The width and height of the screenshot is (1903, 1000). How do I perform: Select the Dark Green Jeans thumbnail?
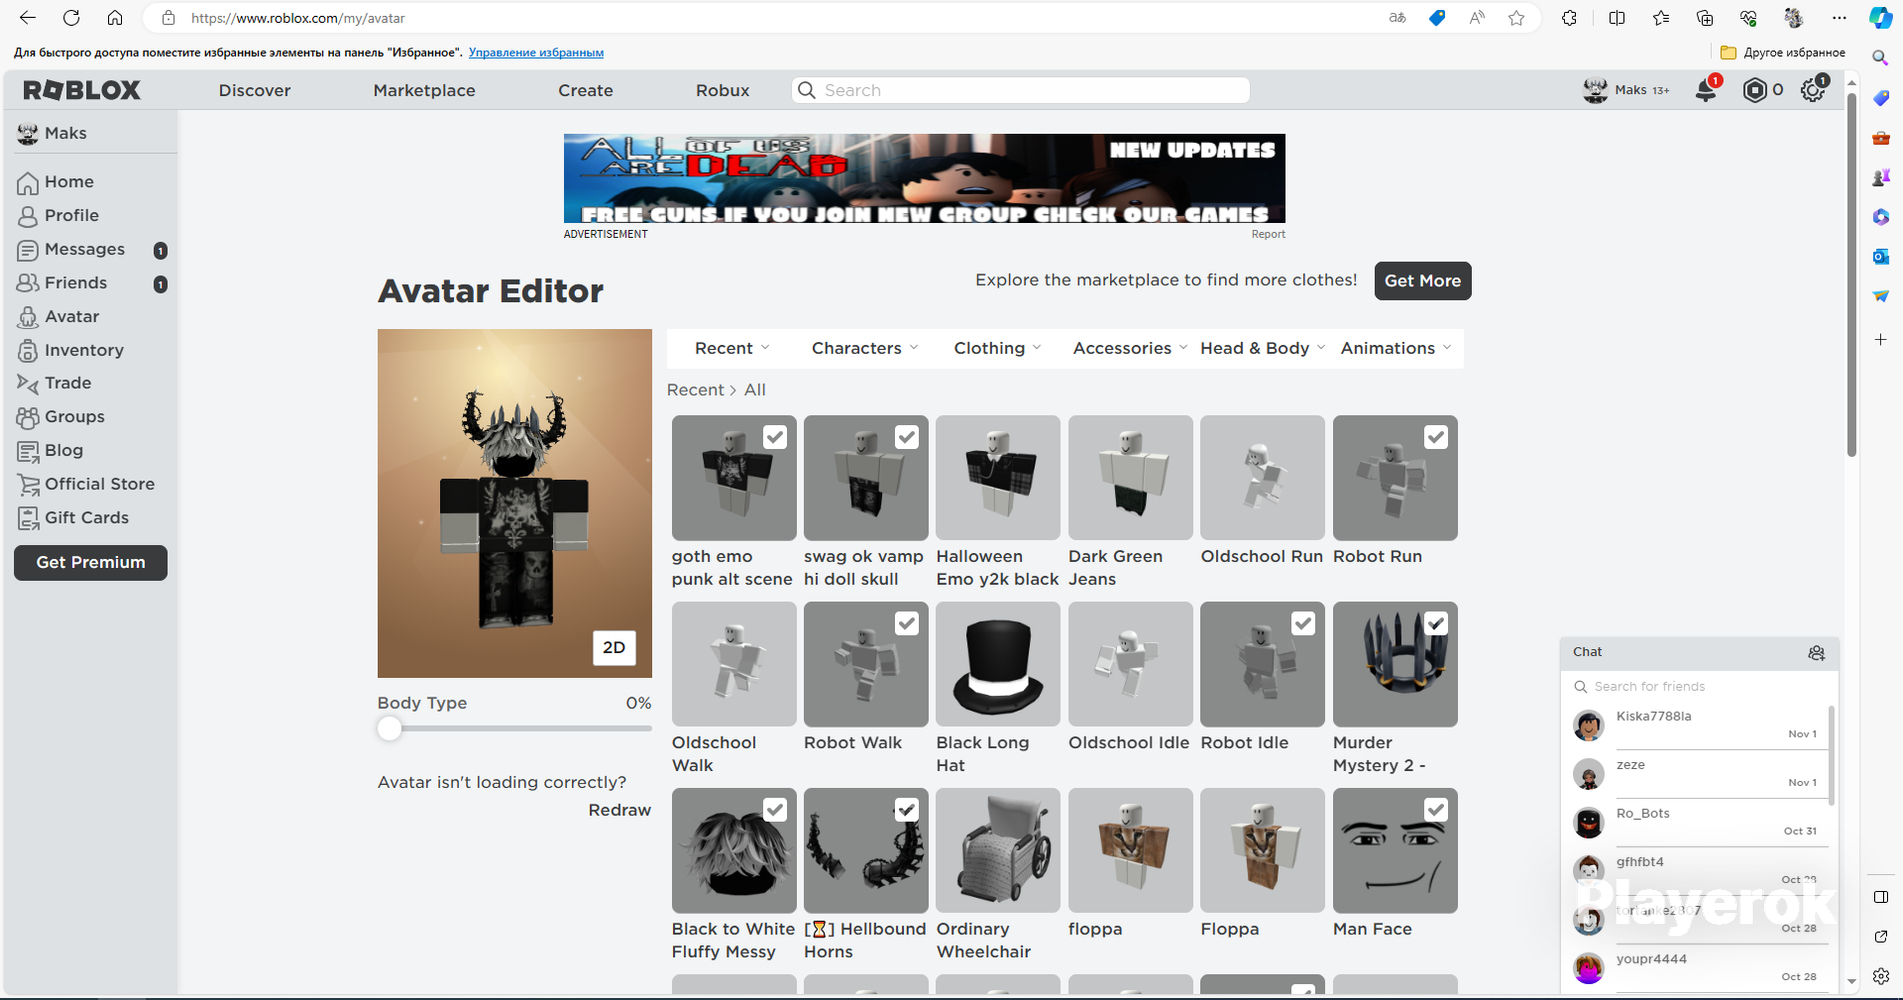pos(1130,478)
